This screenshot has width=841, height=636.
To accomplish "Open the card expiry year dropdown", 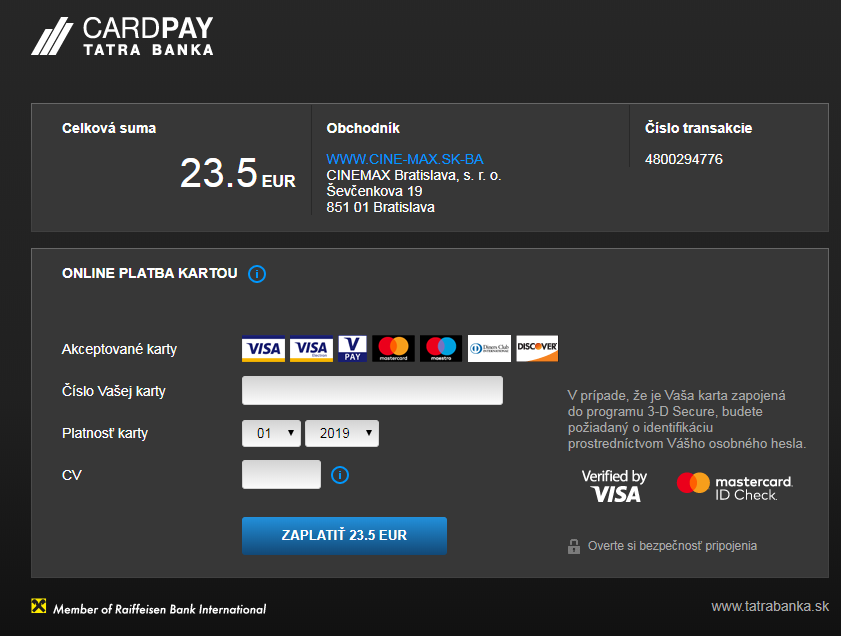I will 342,433.
